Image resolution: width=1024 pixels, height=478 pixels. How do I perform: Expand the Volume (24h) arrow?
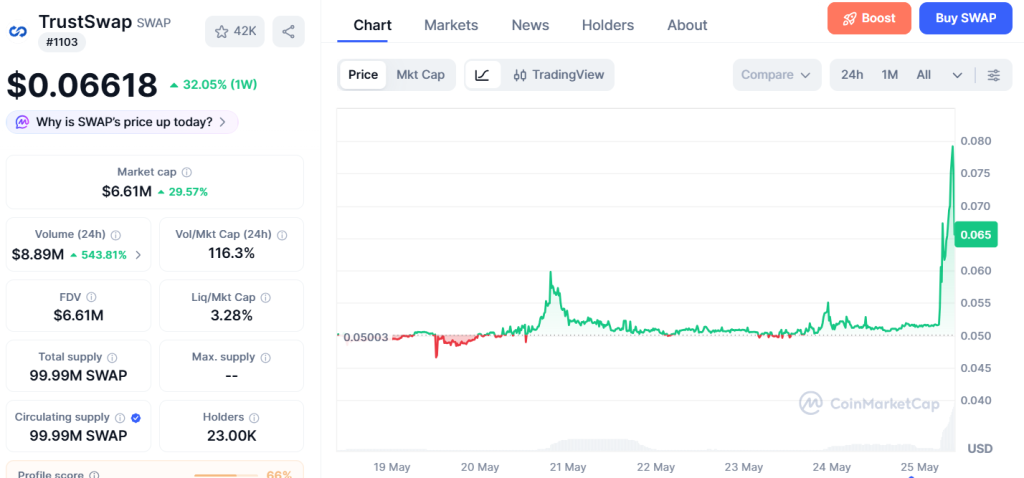coord(138,255)
